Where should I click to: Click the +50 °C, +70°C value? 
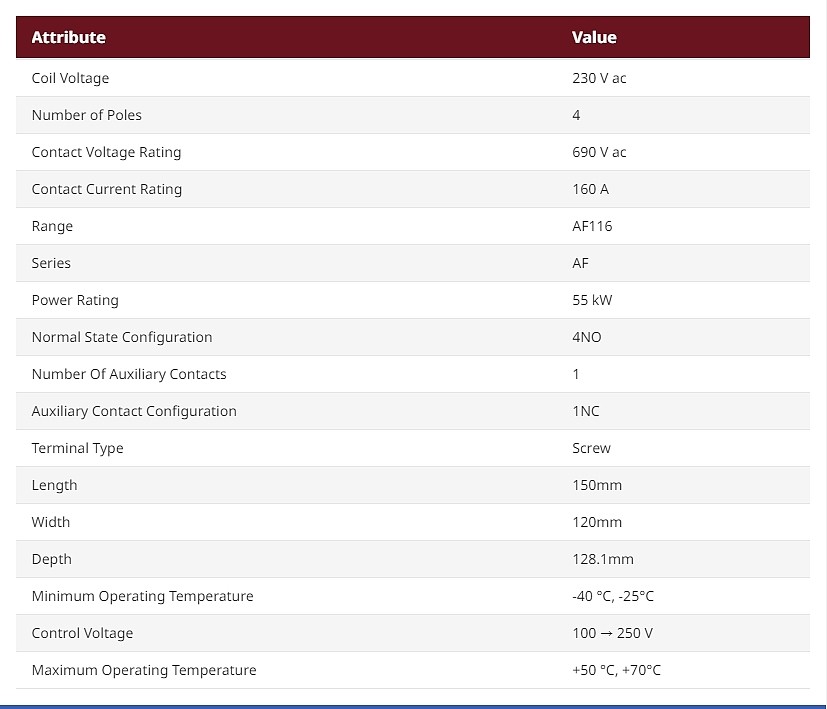tap(616, 670)
